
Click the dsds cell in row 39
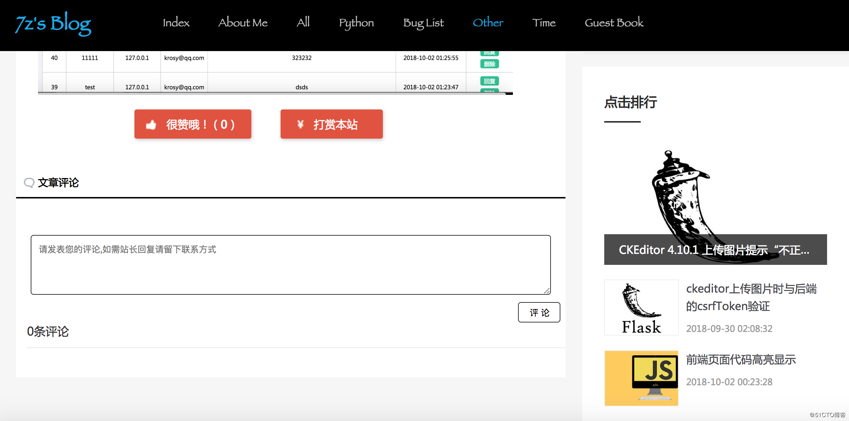coord(302,87)
